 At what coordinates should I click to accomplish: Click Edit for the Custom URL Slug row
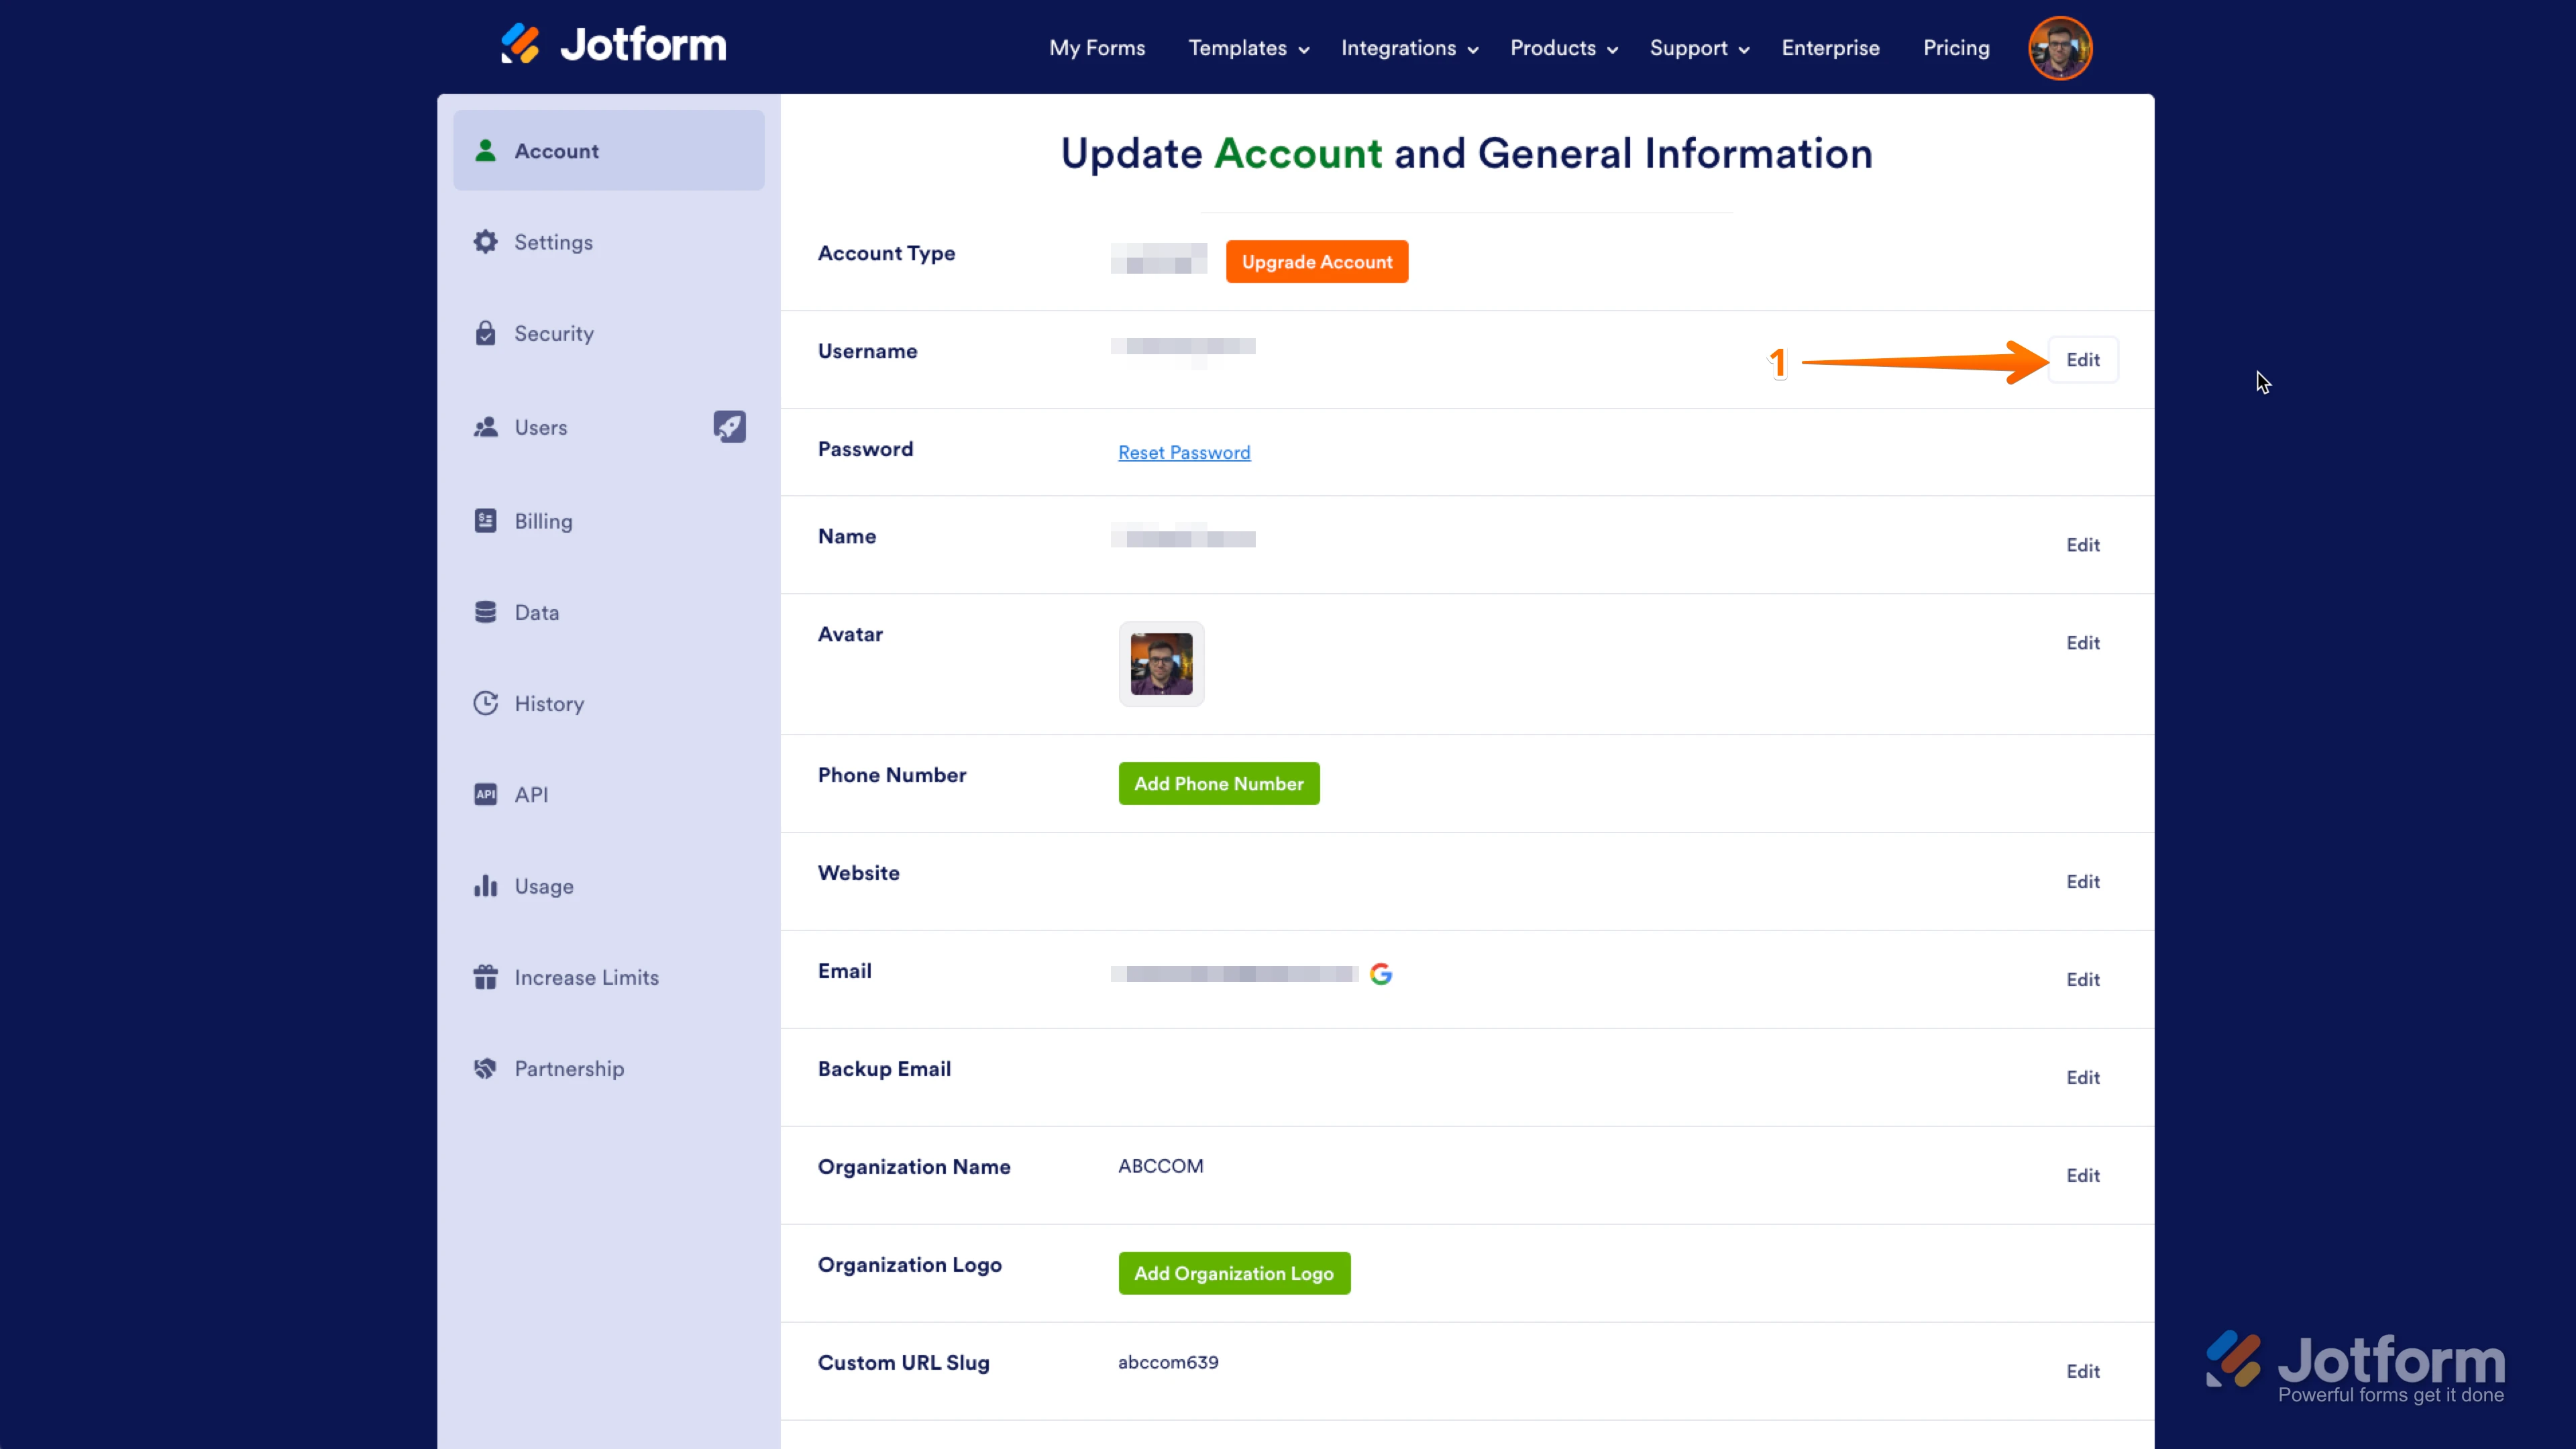2083,1371
